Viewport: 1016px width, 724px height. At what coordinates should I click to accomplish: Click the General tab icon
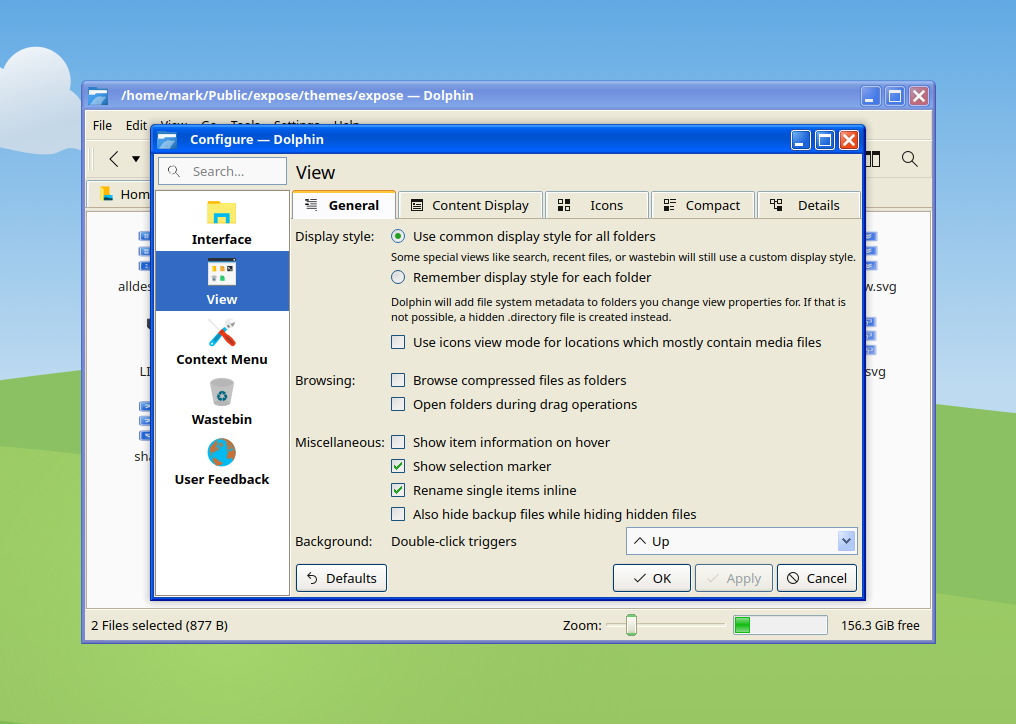[311, 205]
